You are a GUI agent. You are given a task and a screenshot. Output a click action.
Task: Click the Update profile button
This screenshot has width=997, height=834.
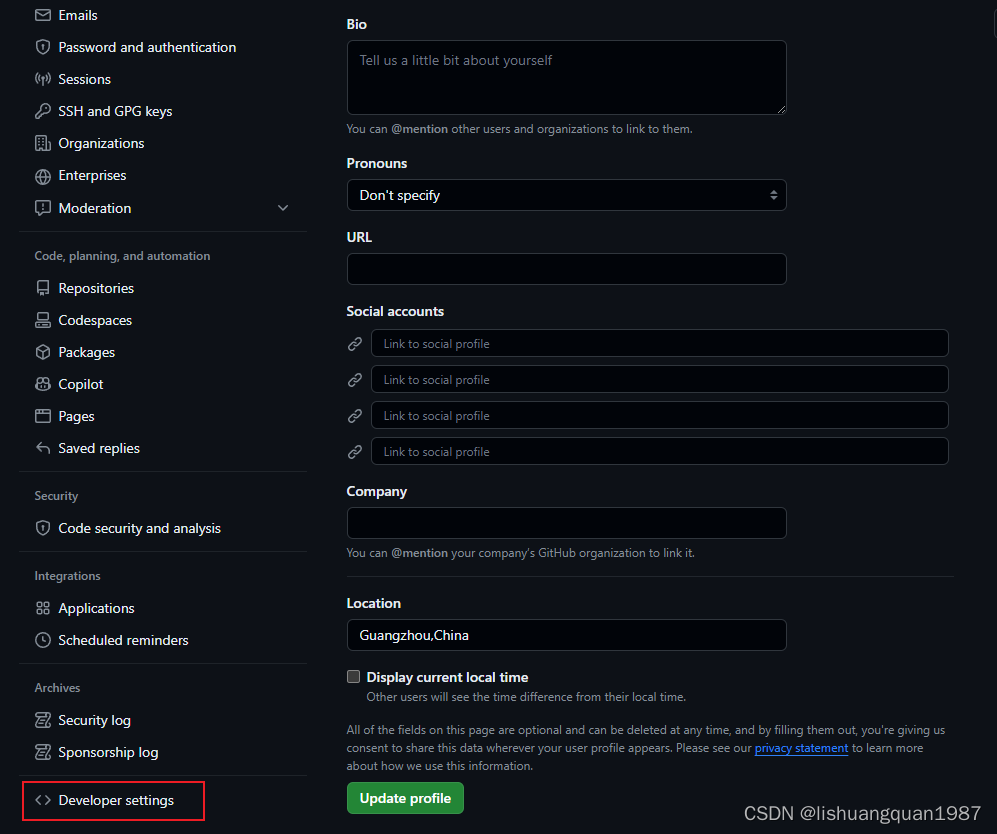405,798
